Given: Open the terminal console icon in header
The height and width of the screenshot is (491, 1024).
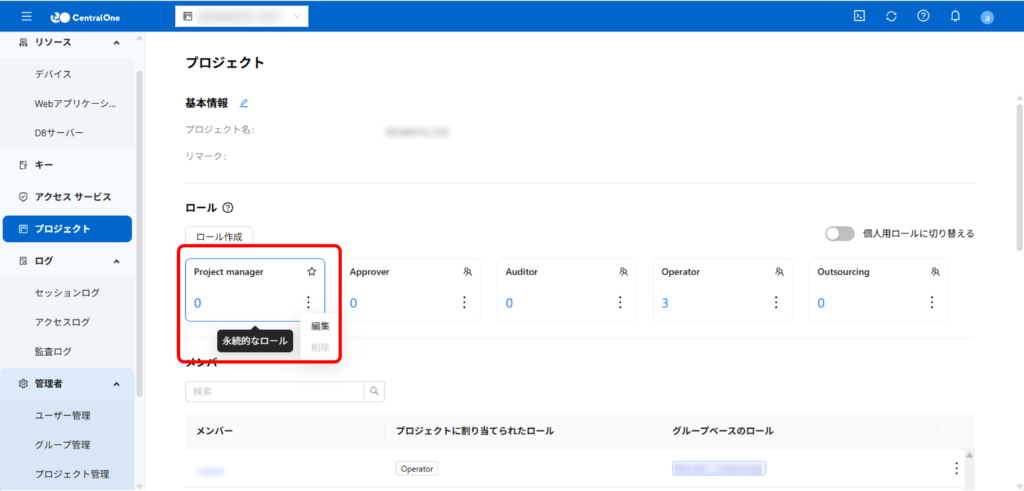Looking at the screenshot, I should (859, 16).
